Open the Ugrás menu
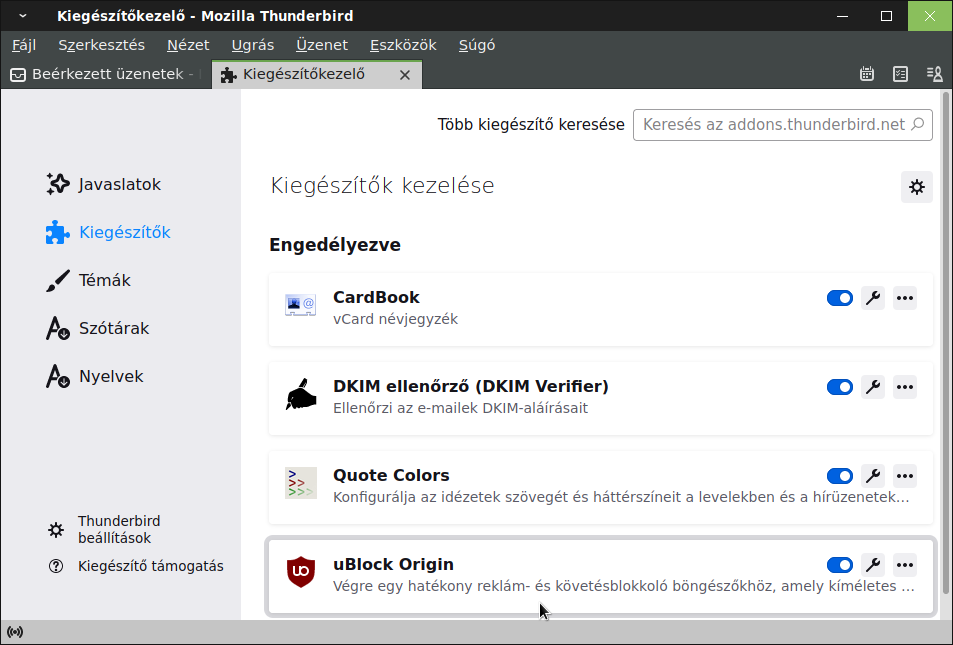953x645 pixels. 253,45
